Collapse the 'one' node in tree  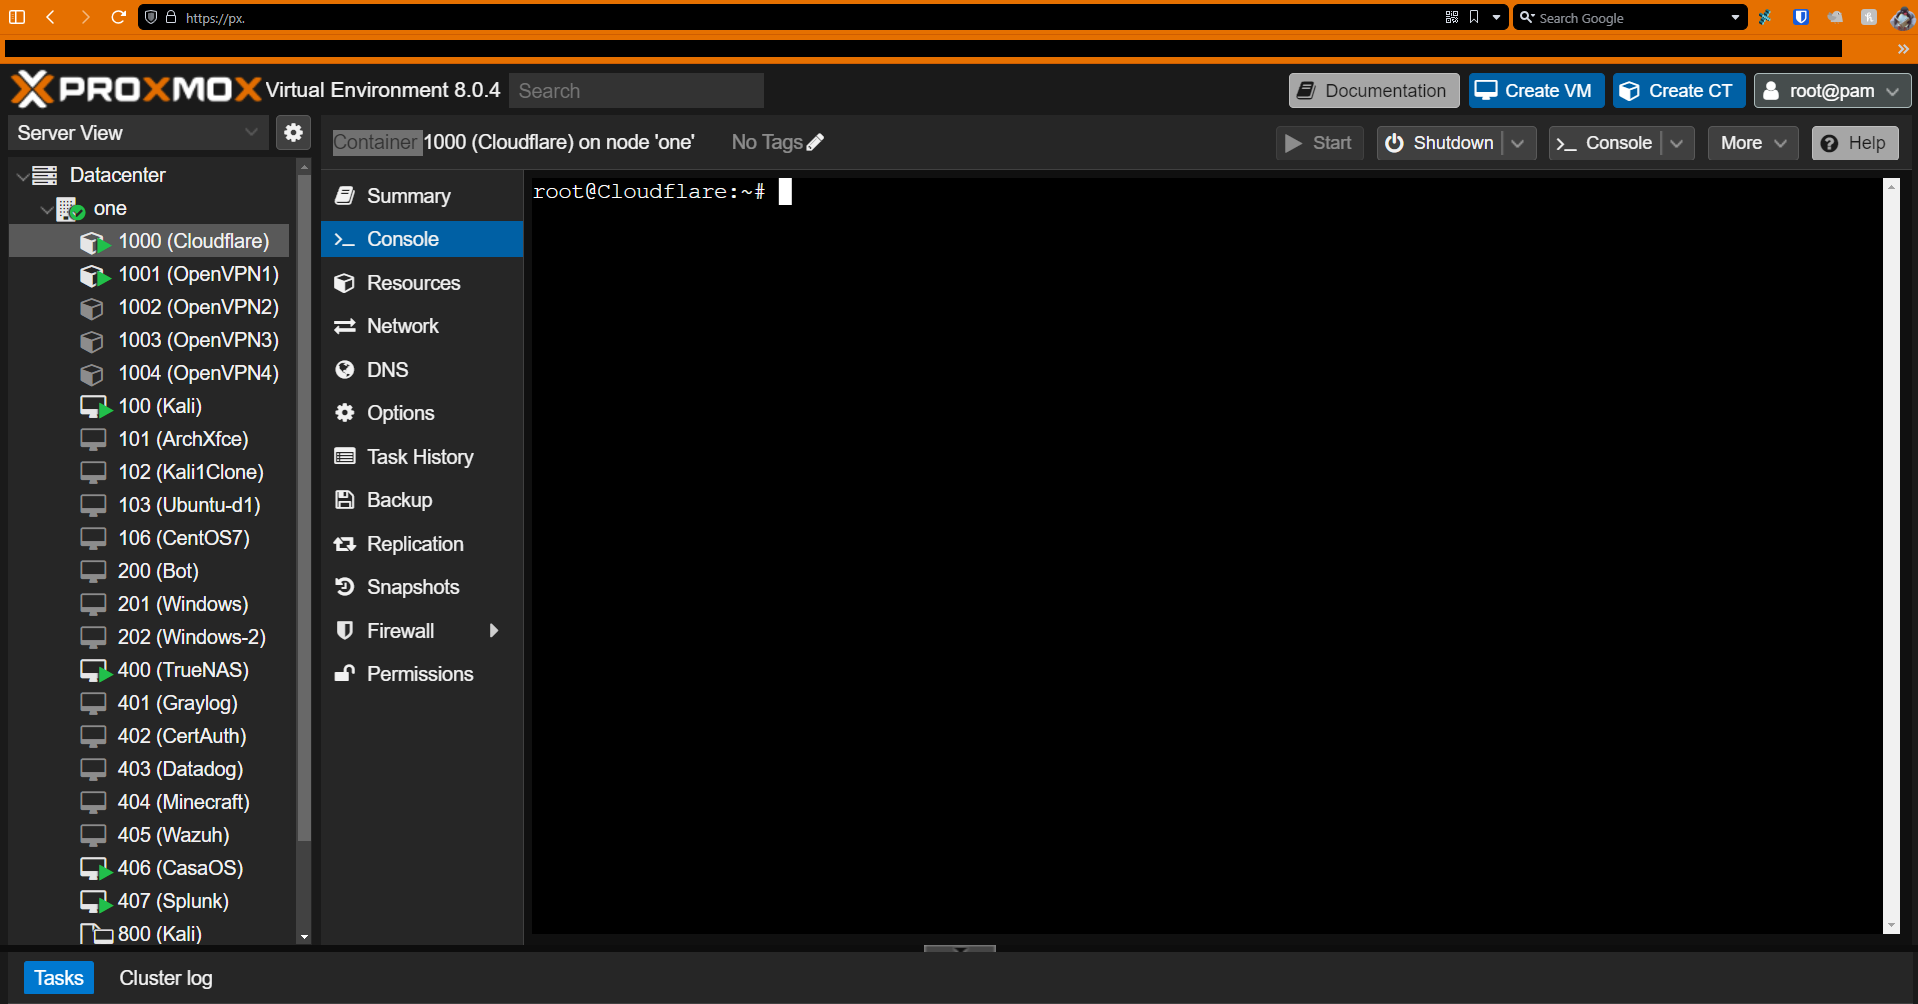pos(46,209)
